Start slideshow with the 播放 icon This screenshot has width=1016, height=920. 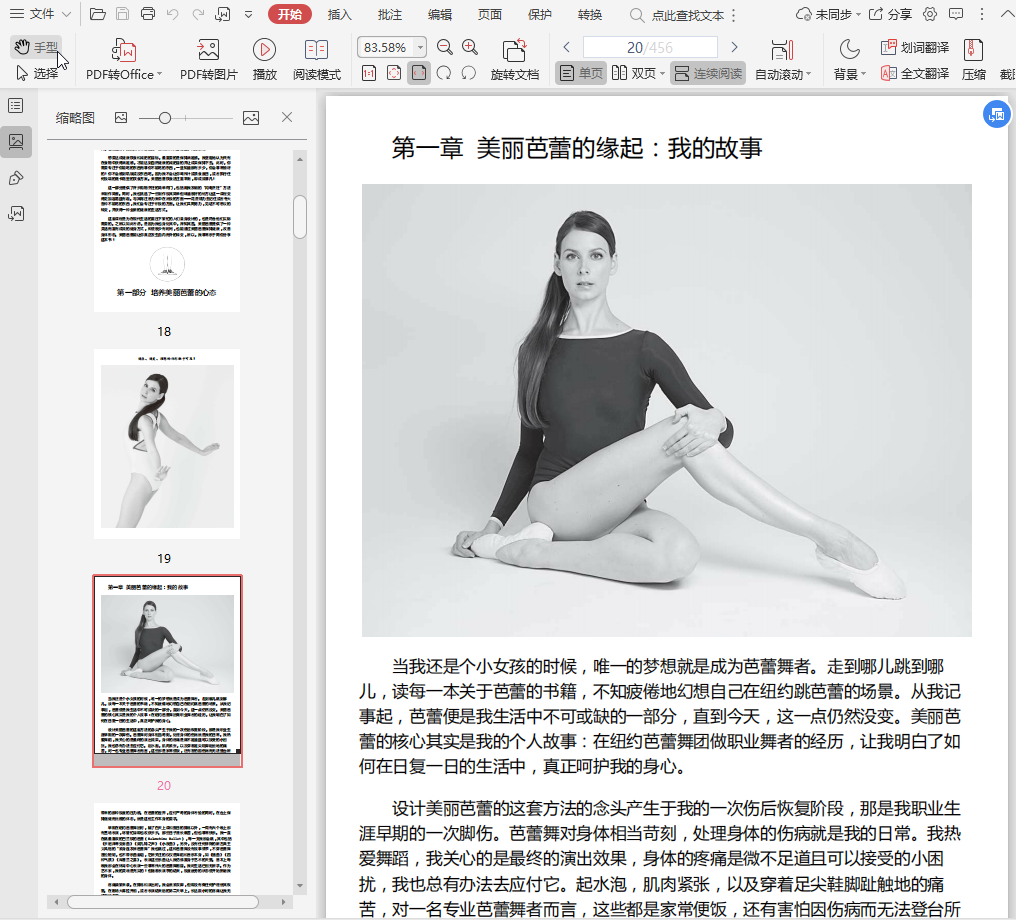[x=264, y=60]
